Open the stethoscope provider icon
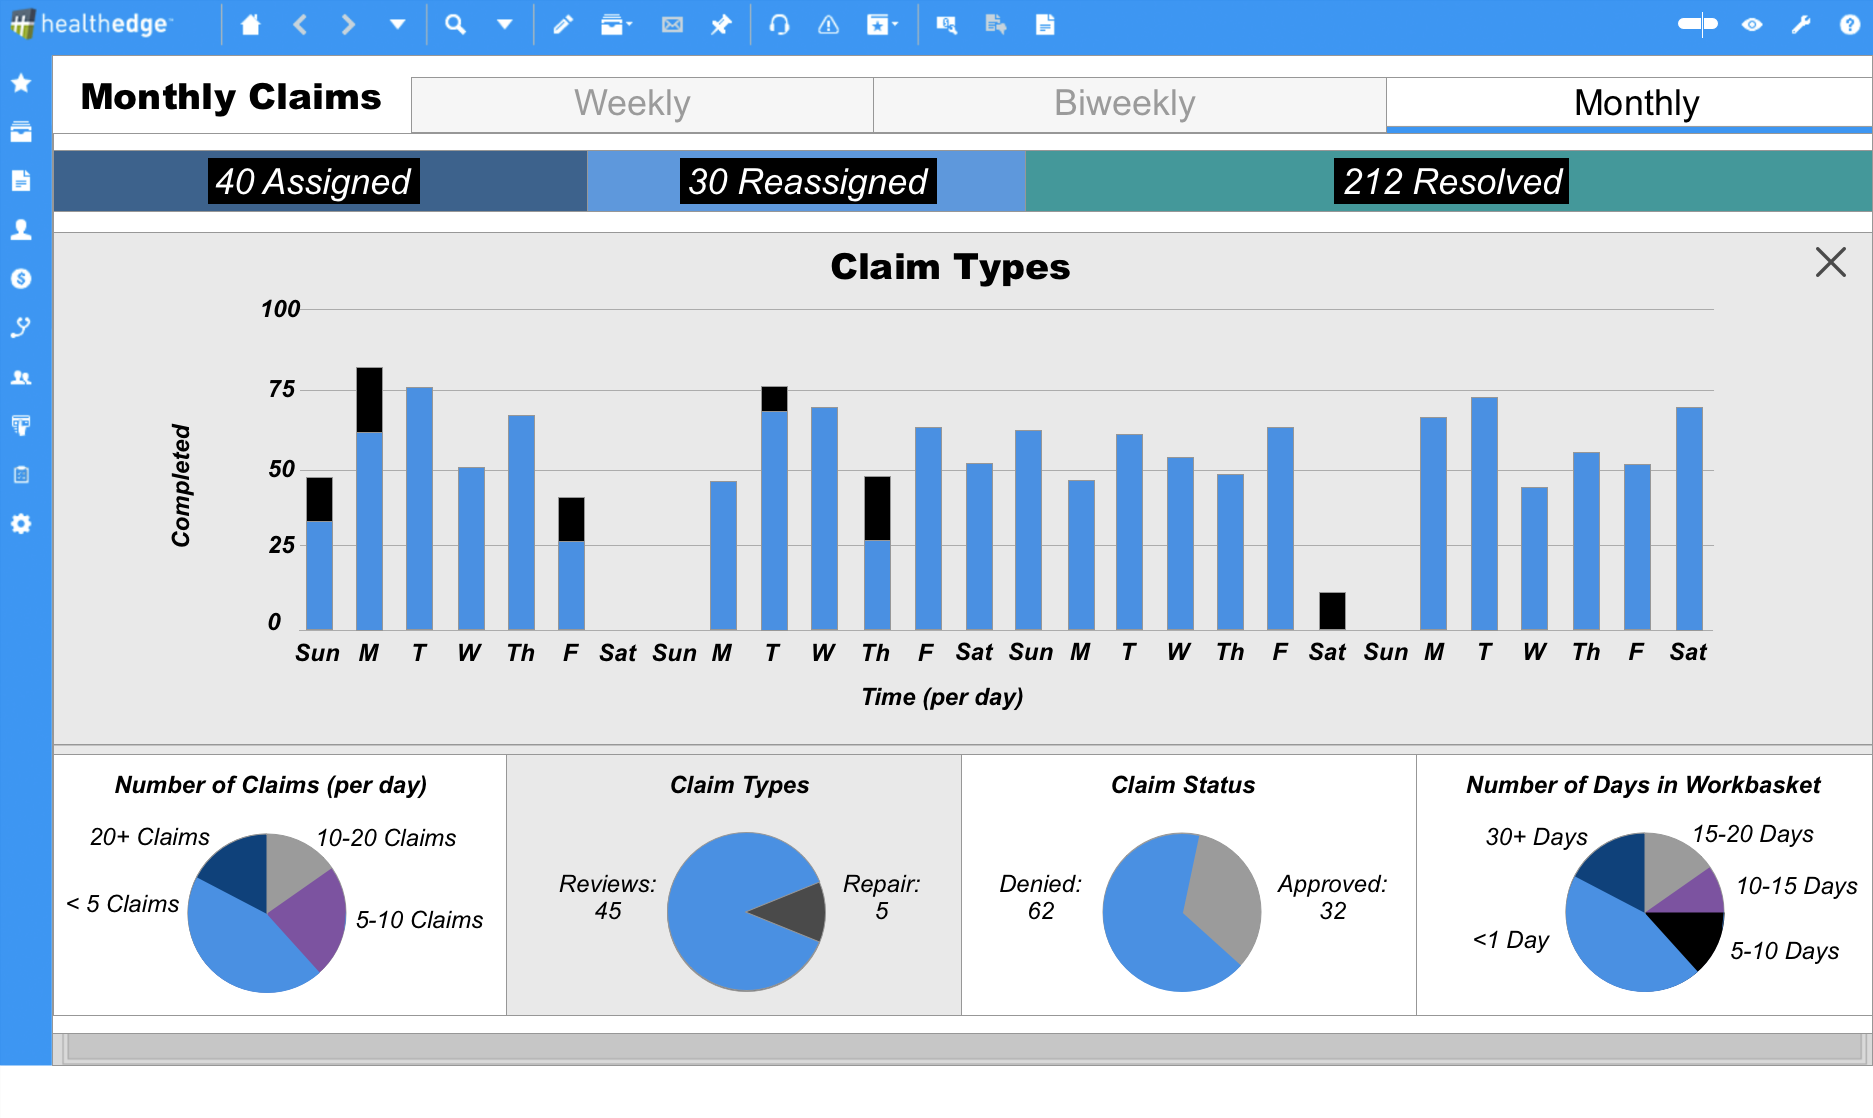Screen dimensions: 1873x1118 click(x=21, y=328)
